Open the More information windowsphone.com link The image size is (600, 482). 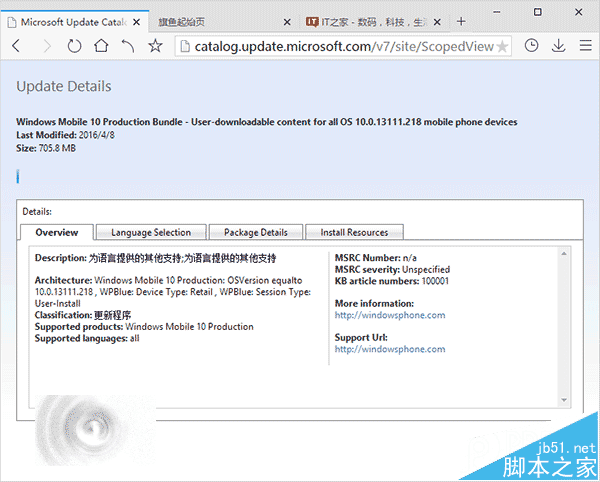(390, 315)
